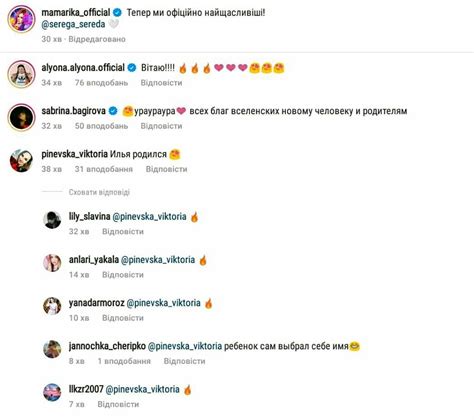Click alyona.alyona.official verified badge icon
The height and width of the screenshot is (420, 474).
point(132,68)
